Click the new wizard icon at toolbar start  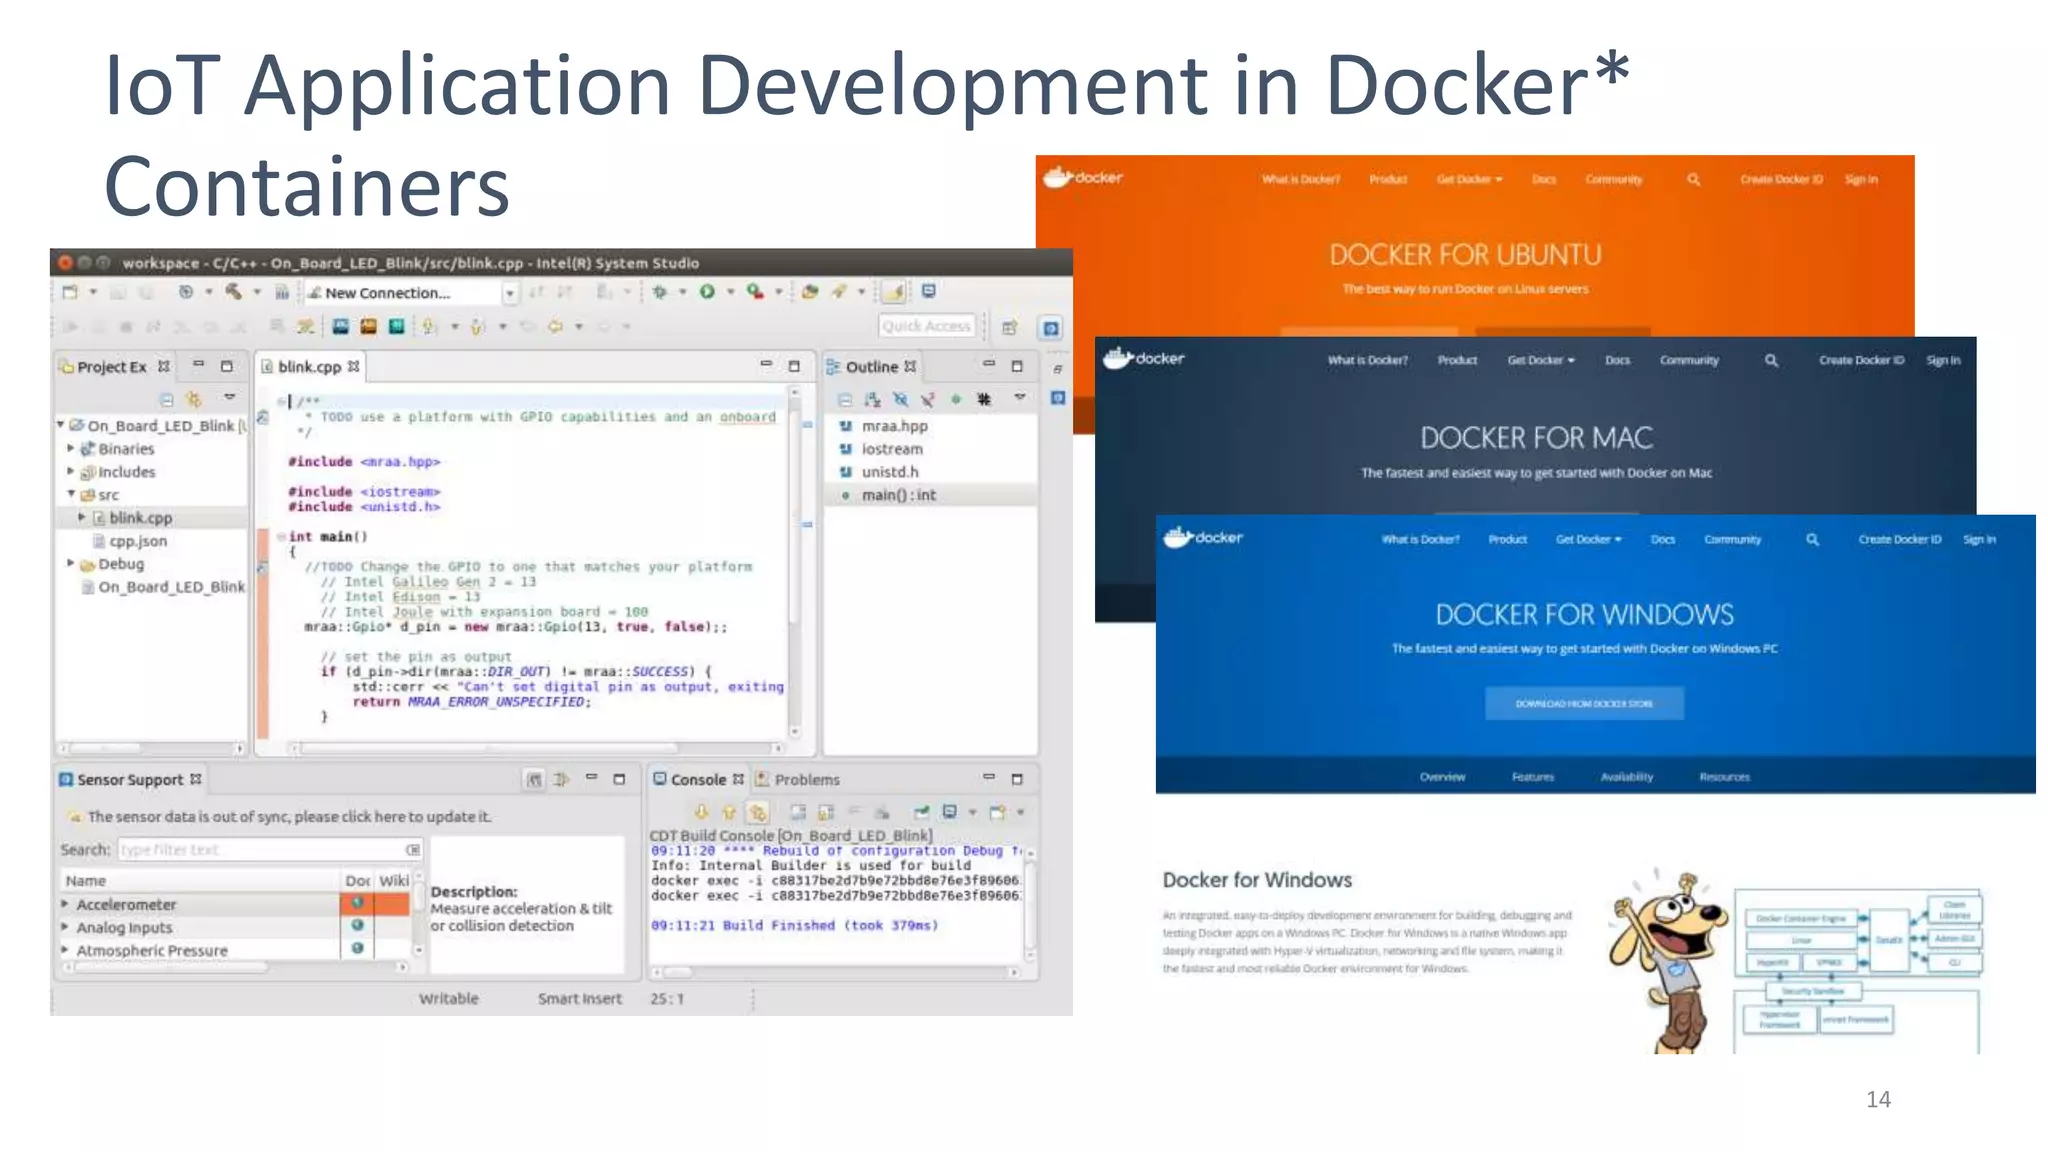click(70, 292)
